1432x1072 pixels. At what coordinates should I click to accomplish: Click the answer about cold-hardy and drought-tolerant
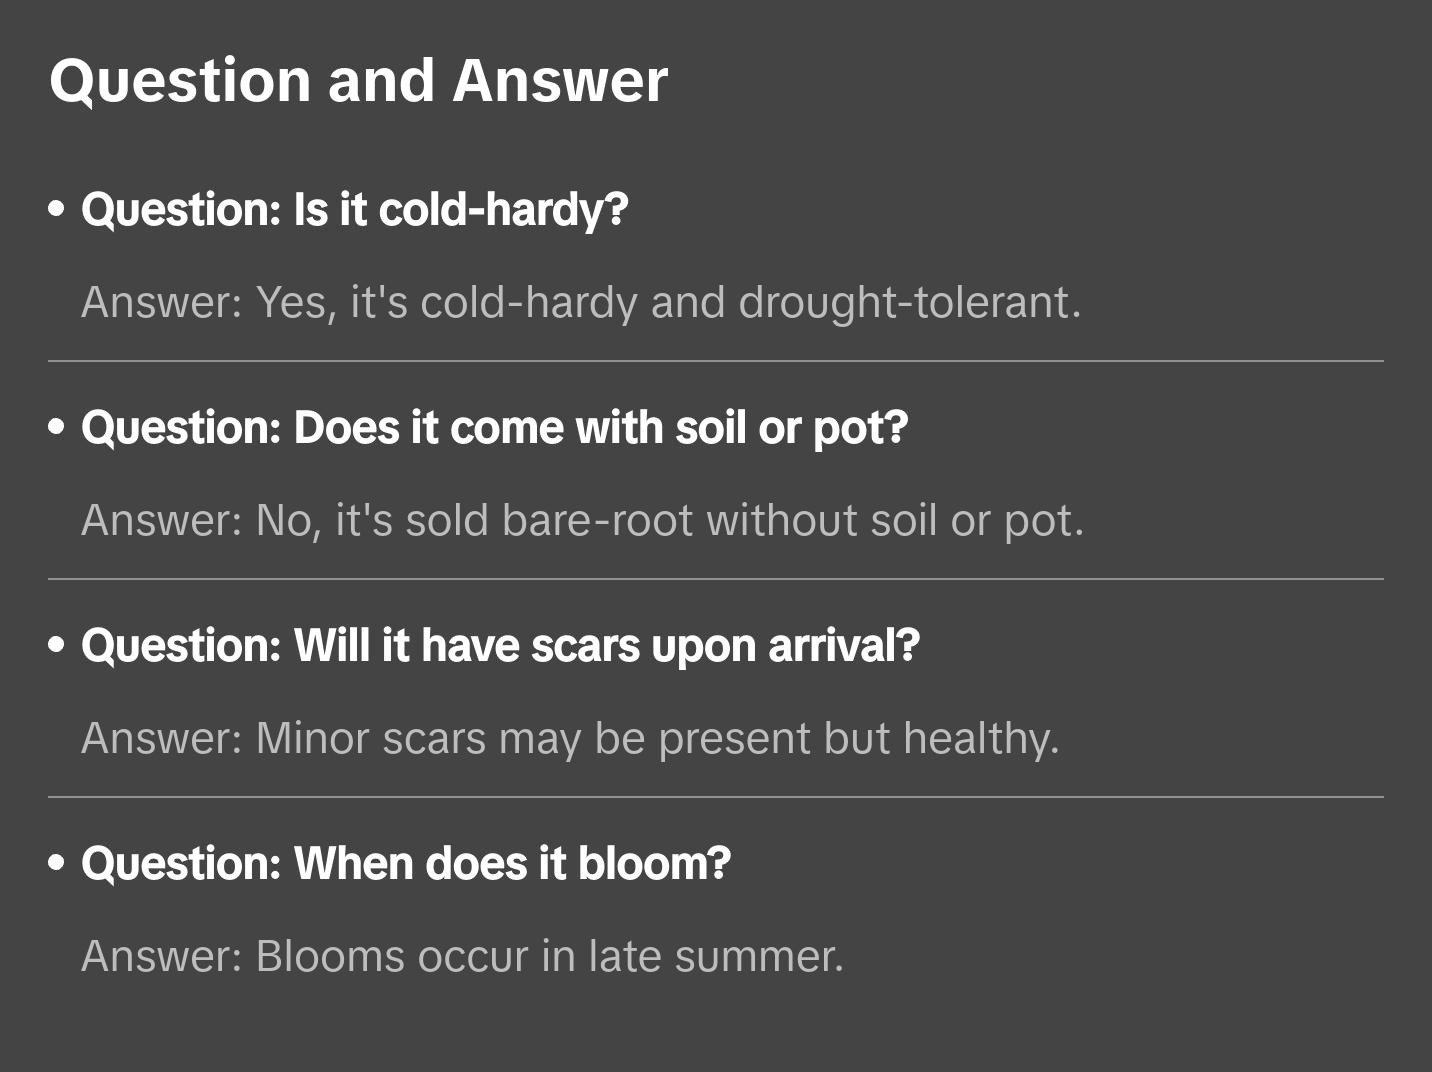tap(581, 303)
